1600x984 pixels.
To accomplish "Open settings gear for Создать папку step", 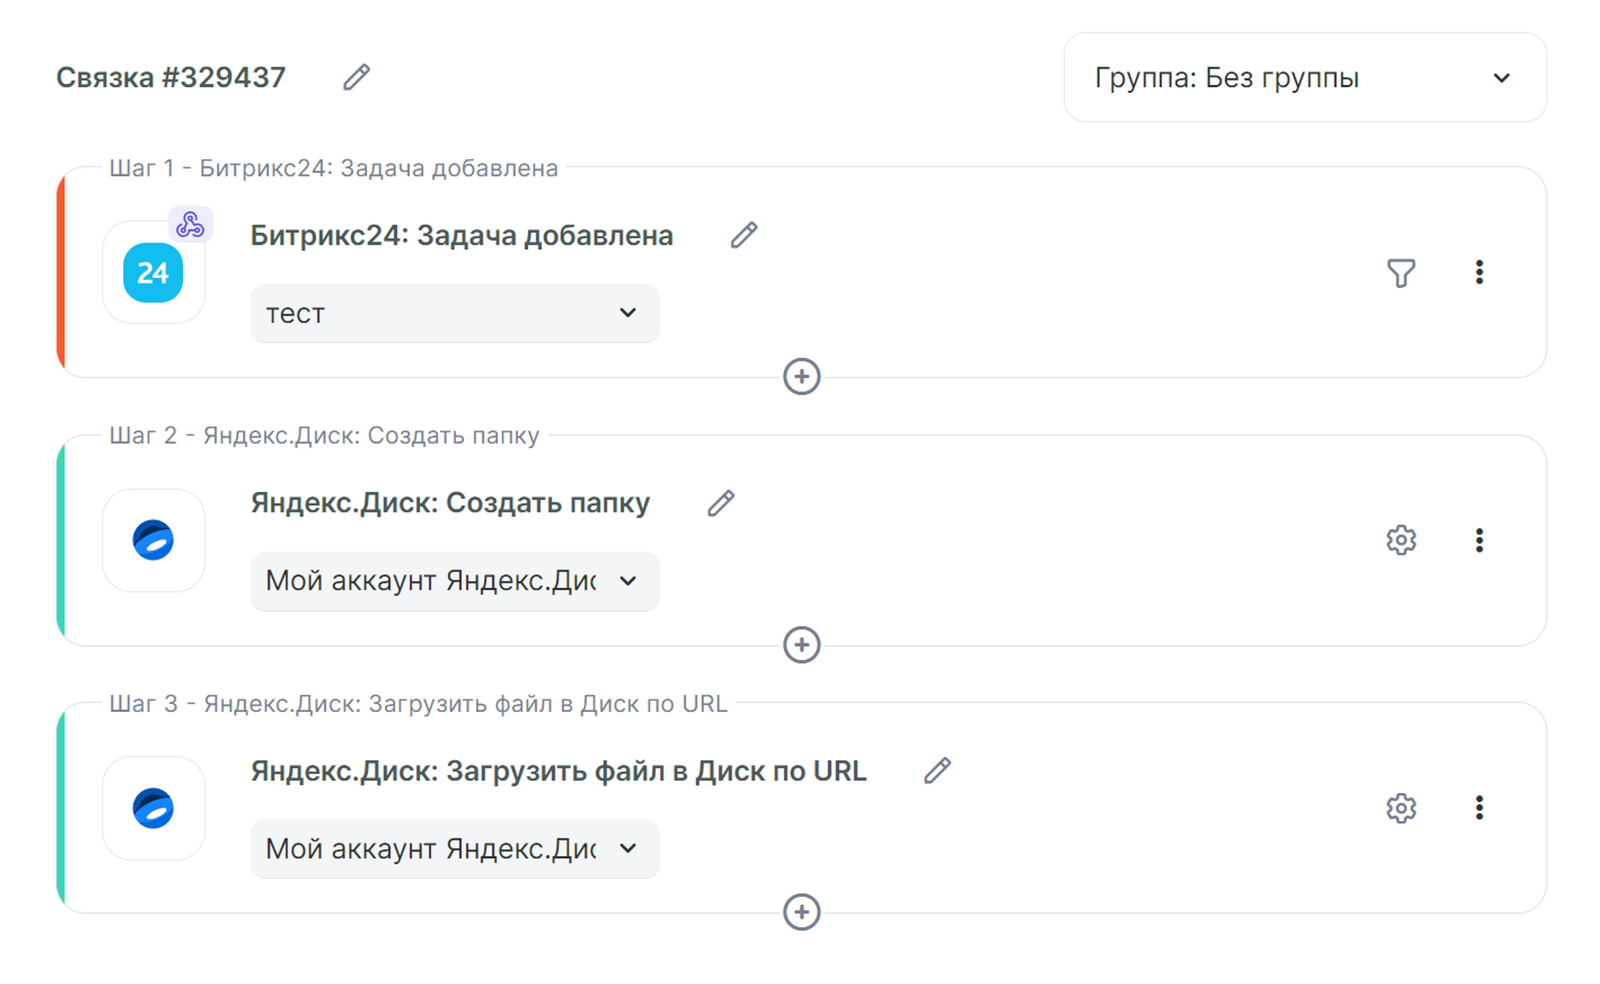I will pos(1400,540).
